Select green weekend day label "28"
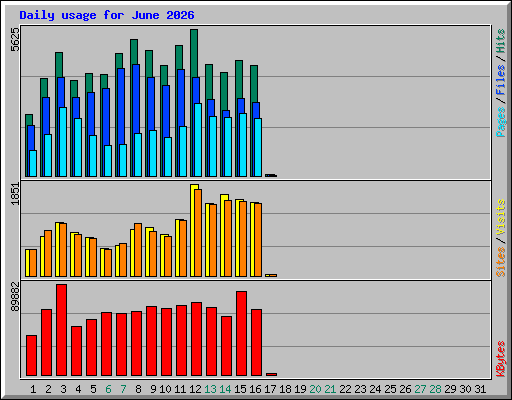This screenshot has width=512, height=400. pyautogui.click(x=435, y=389)
